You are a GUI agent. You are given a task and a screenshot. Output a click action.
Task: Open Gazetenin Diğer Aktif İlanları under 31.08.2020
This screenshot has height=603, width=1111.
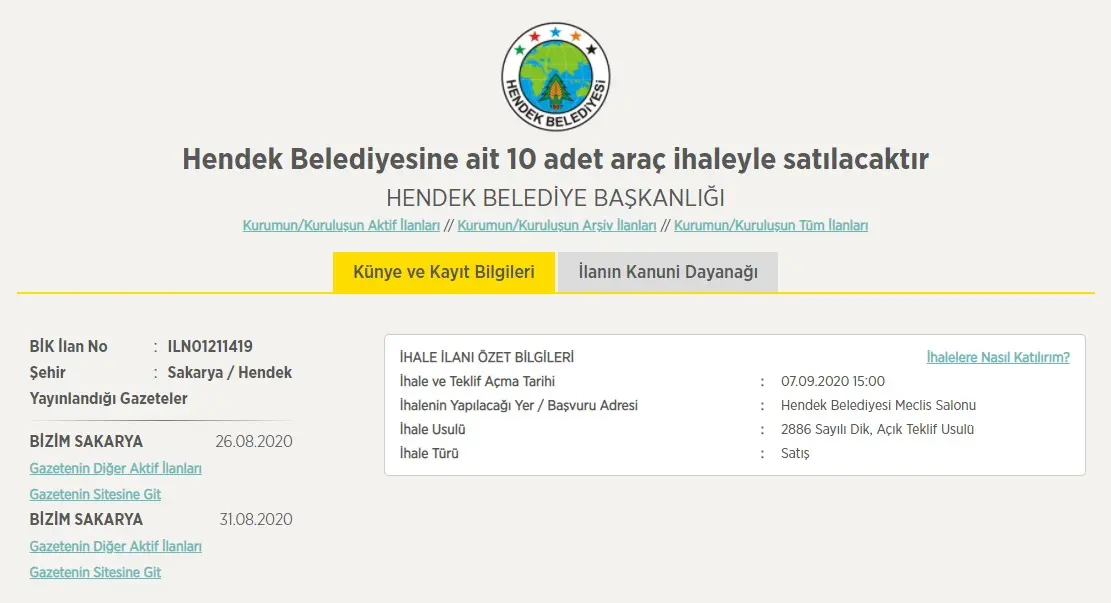point(115,546)
